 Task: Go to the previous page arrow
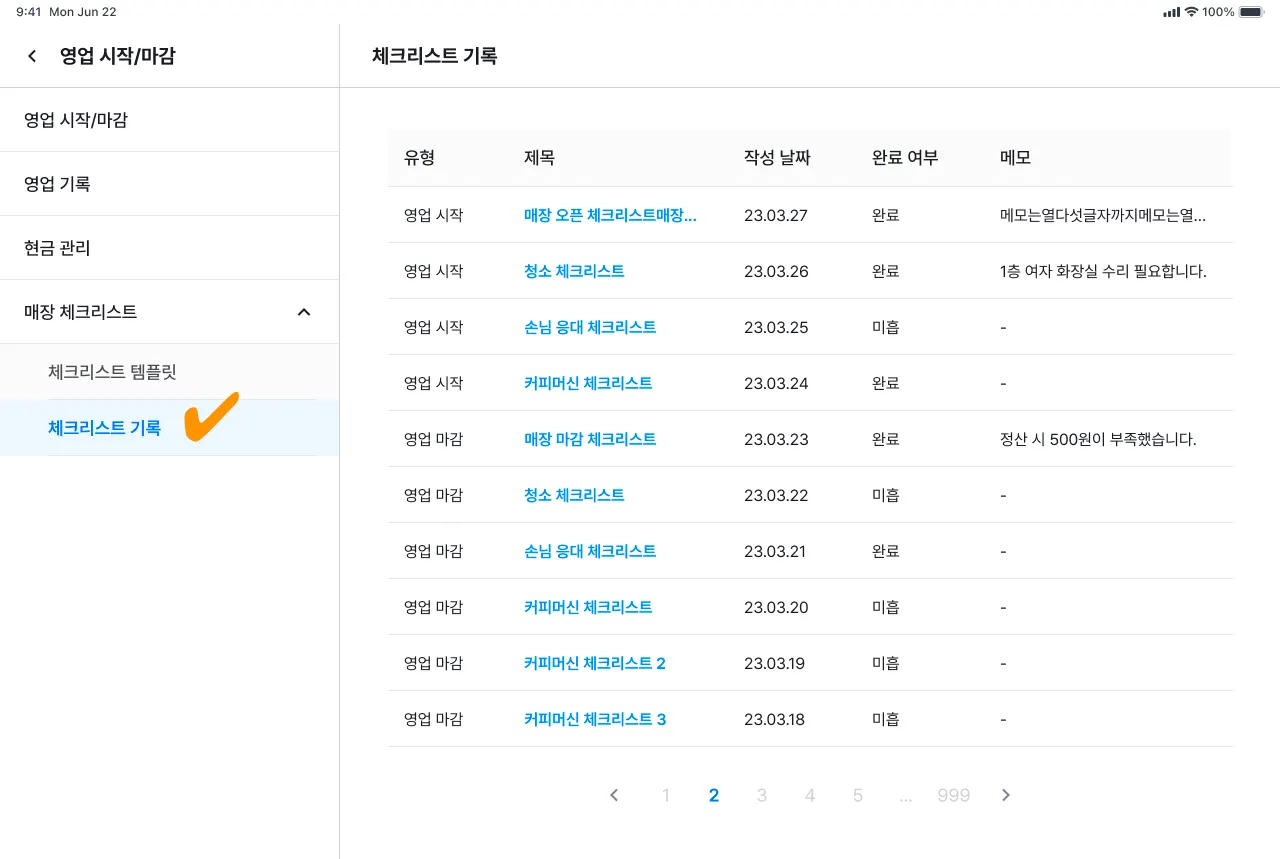(x=614, y=795)
